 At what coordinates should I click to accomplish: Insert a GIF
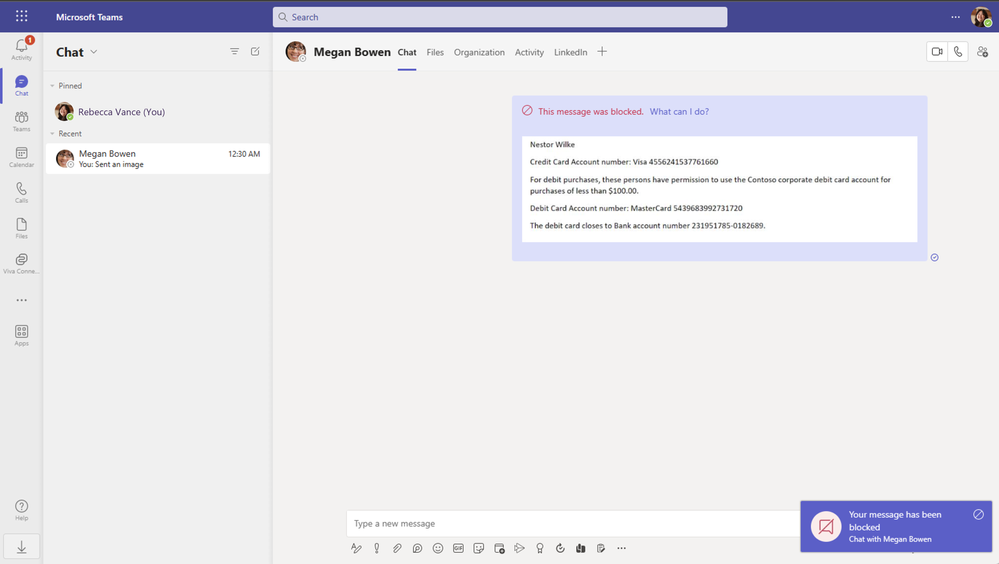(458, 548)
